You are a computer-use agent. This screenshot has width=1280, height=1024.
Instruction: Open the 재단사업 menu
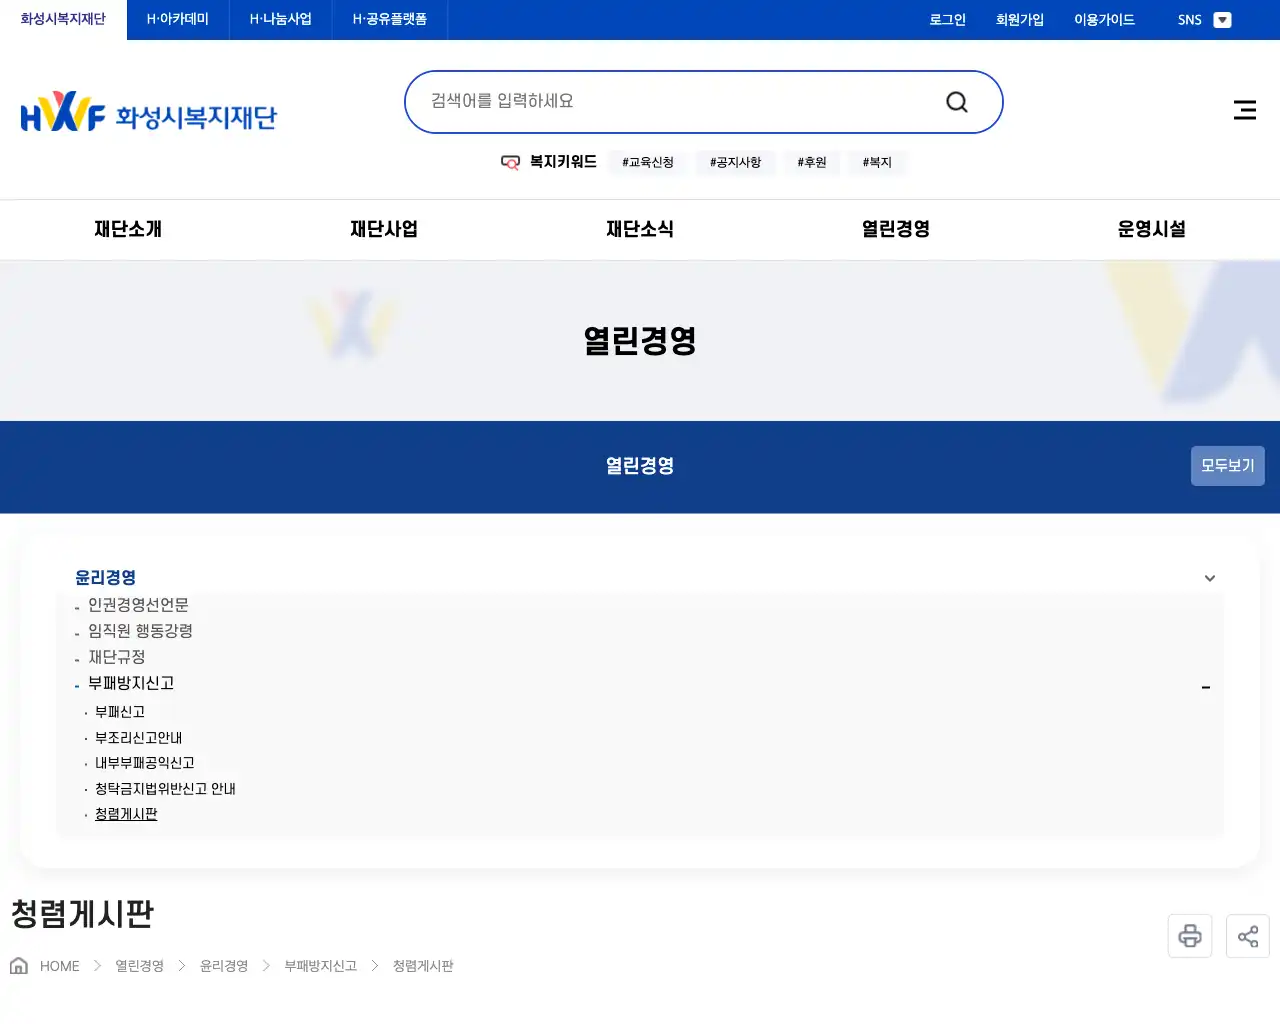point(384,229)
